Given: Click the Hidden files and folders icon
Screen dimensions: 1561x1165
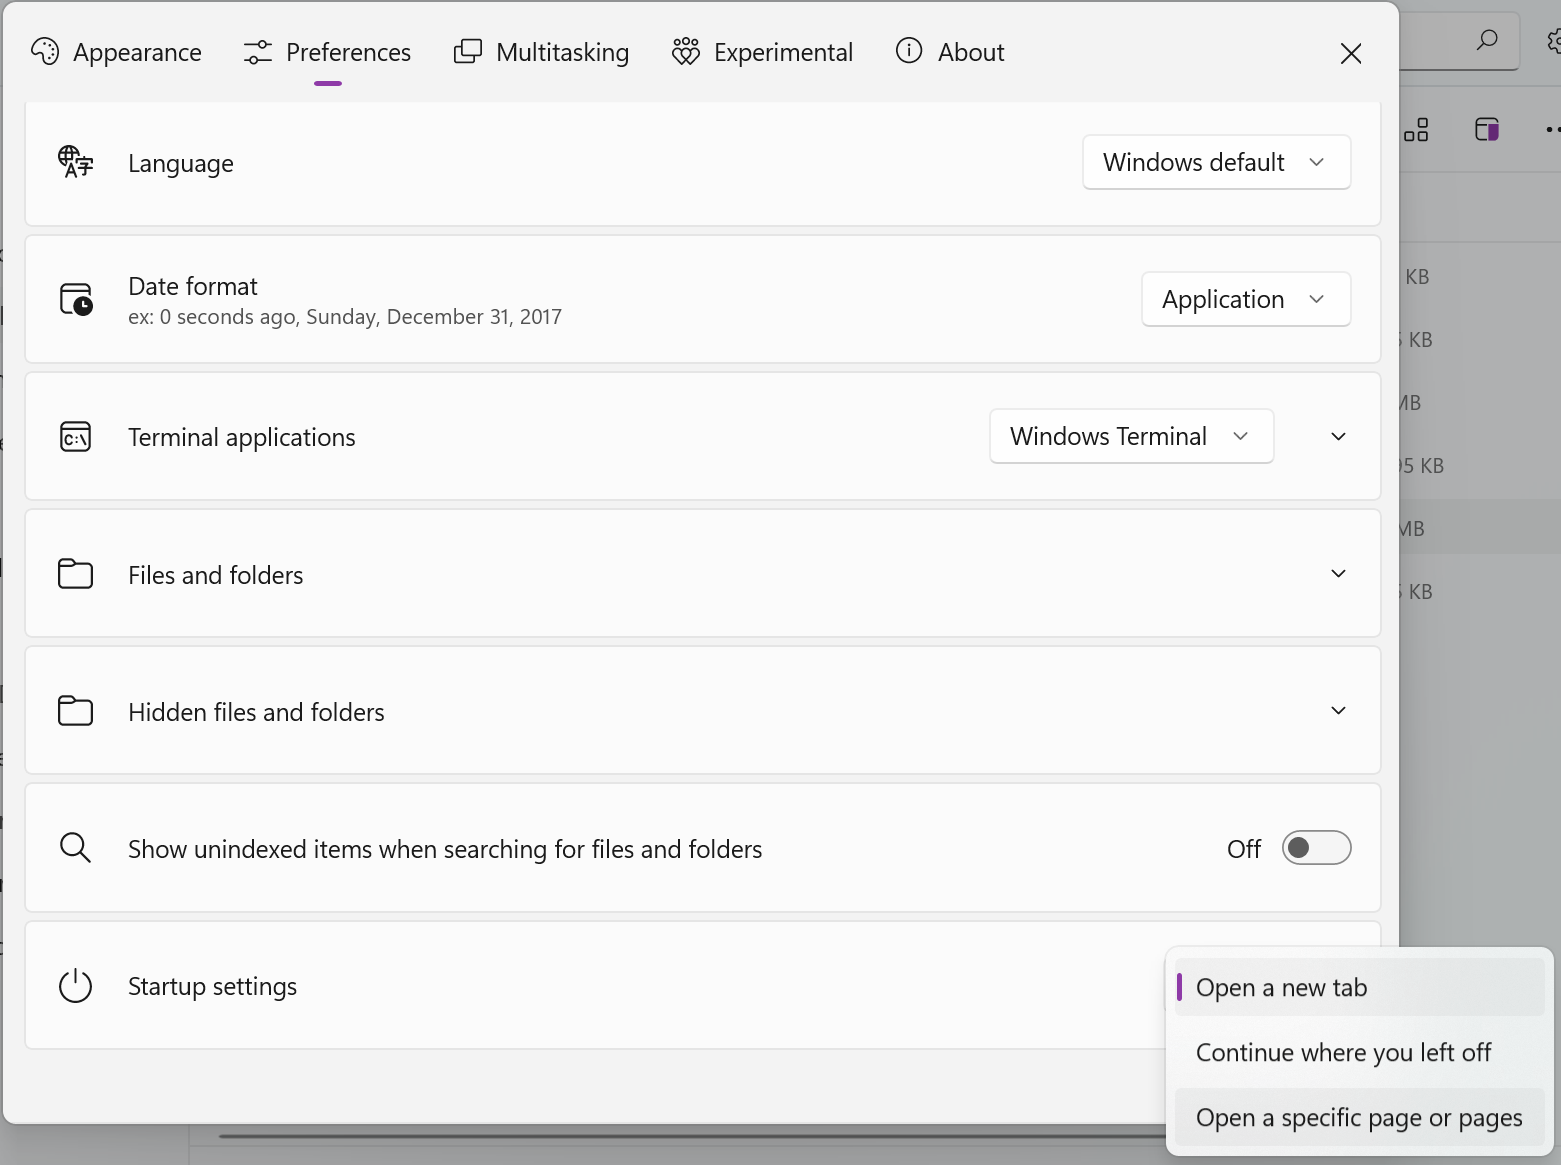Looking at the screenshot, I should [x=75, y=711].
